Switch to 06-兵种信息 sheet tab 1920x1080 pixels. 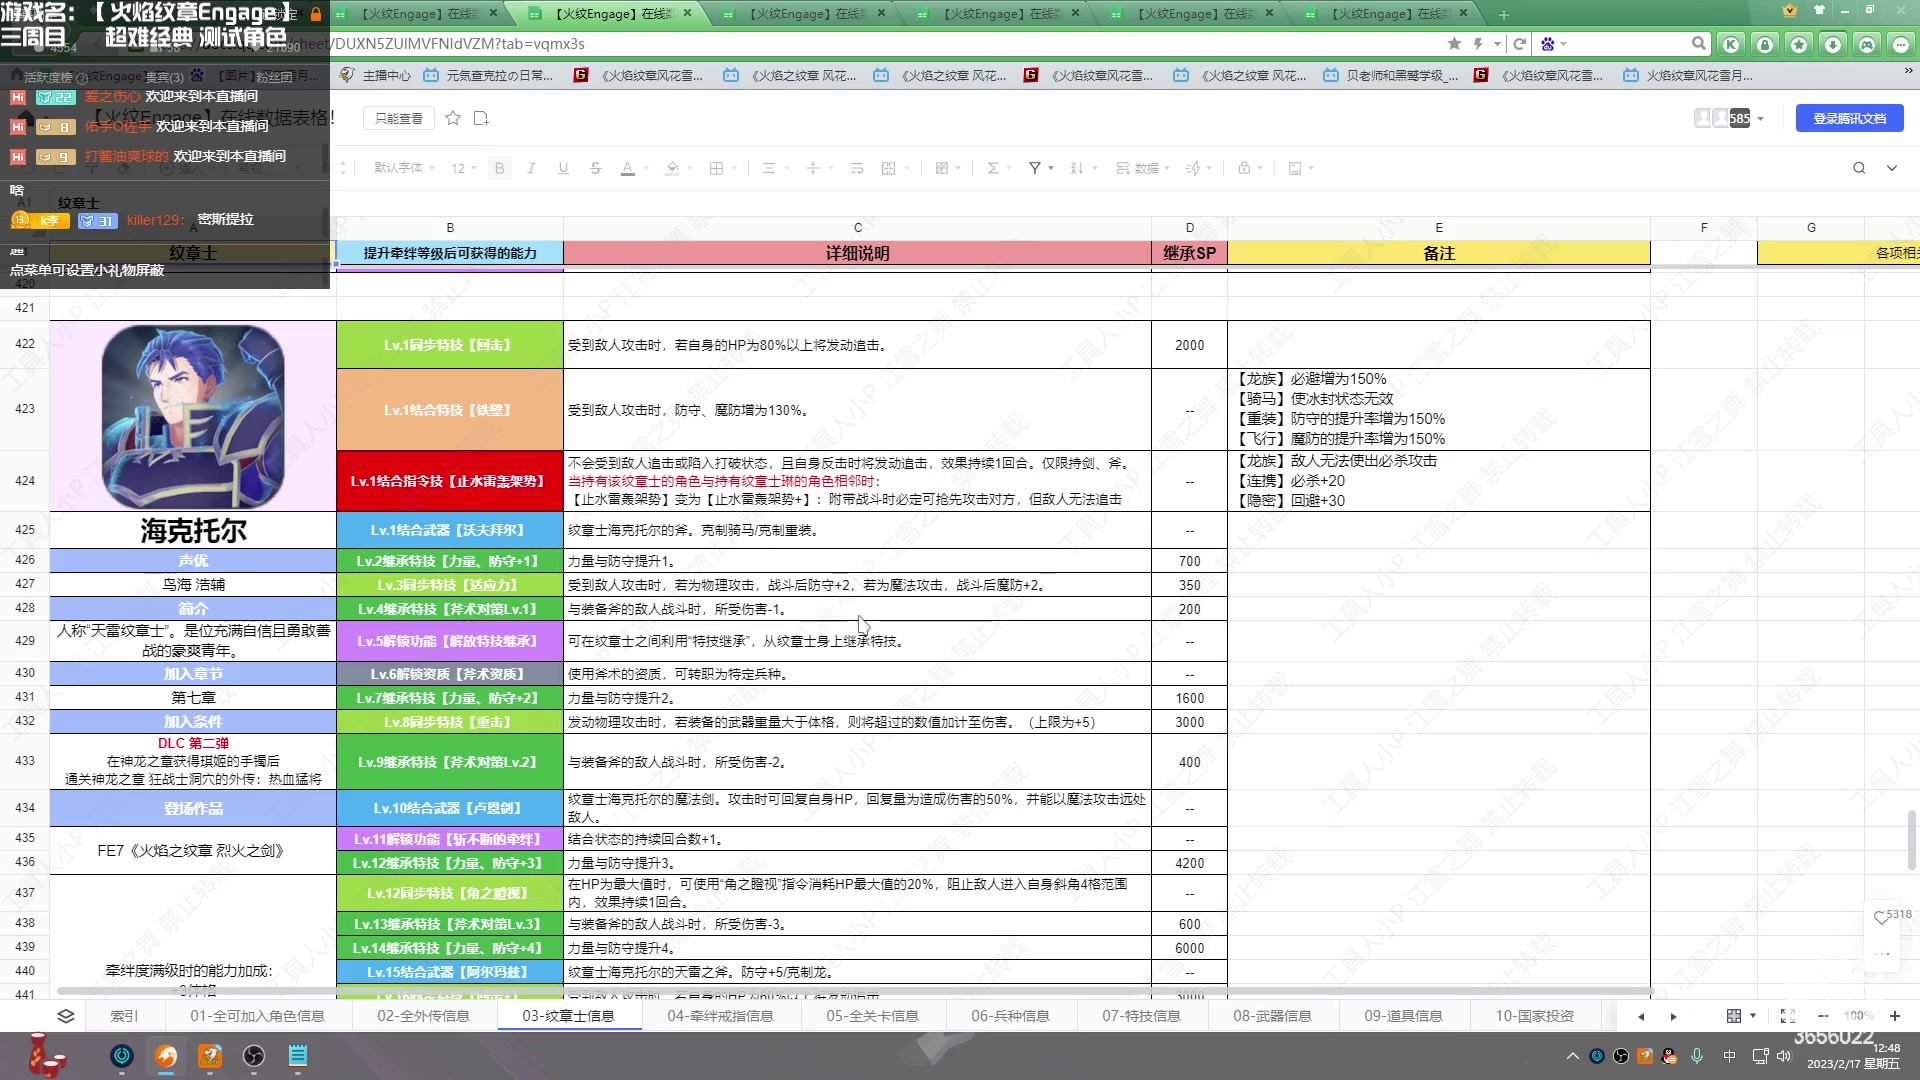(1010, 1016)
